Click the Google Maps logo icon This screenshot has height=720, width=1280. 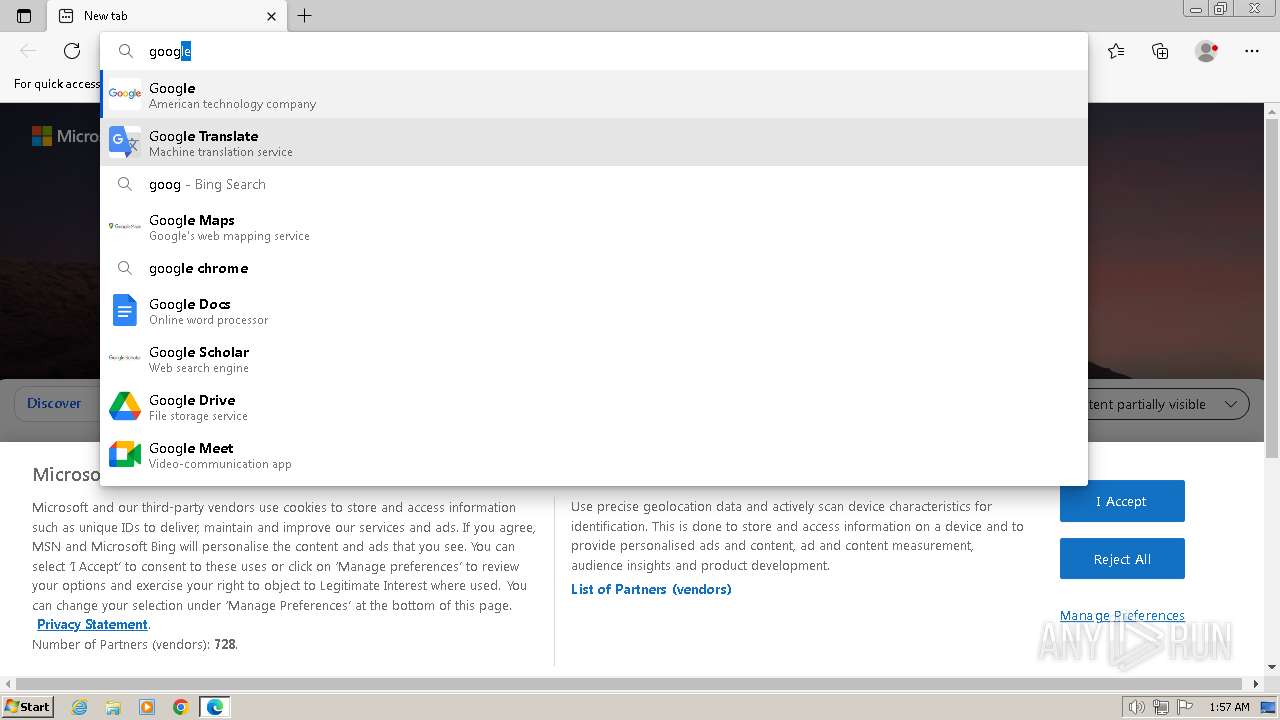click(x=125, y=227)
